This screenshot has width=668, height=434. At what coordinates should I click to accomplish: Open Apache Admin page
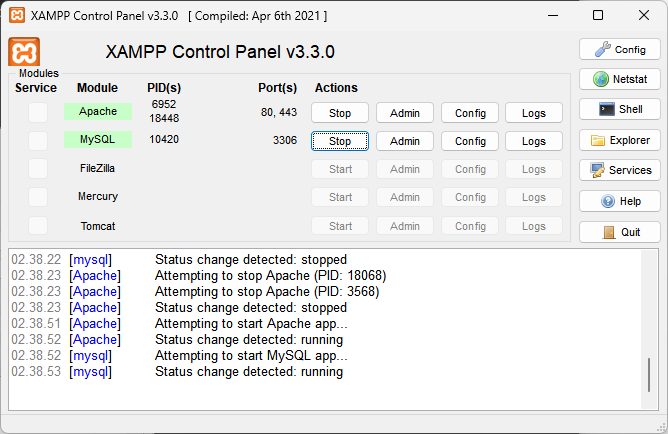click(405, 113)
